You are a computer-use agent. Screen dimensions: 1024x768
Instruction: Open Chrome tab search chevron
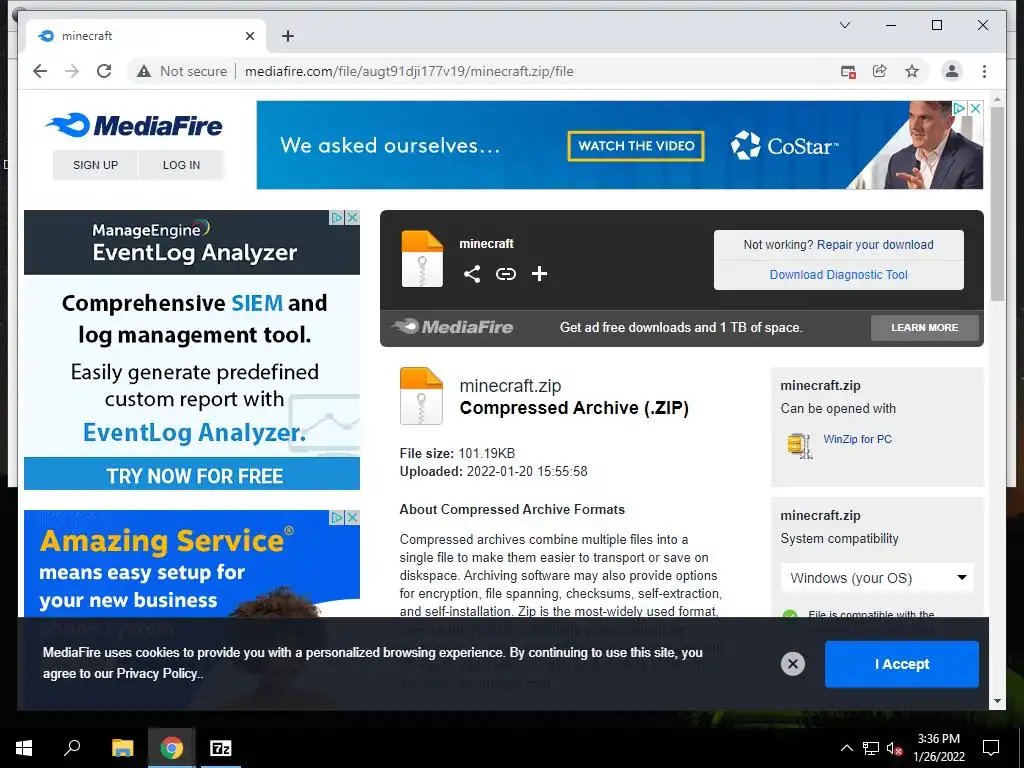click(x=844, y=25)
